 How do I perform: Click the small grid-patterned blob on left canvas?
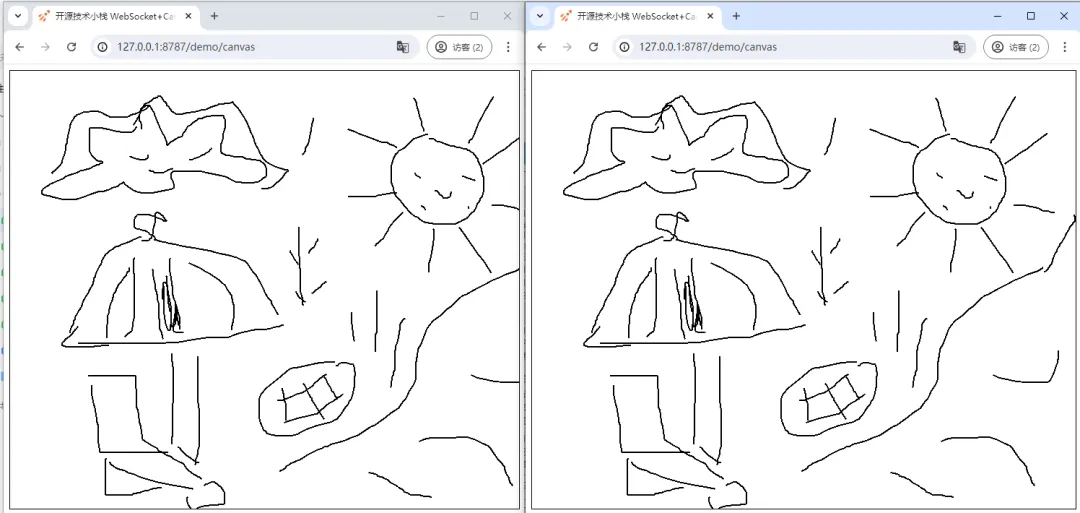point(307,399)
